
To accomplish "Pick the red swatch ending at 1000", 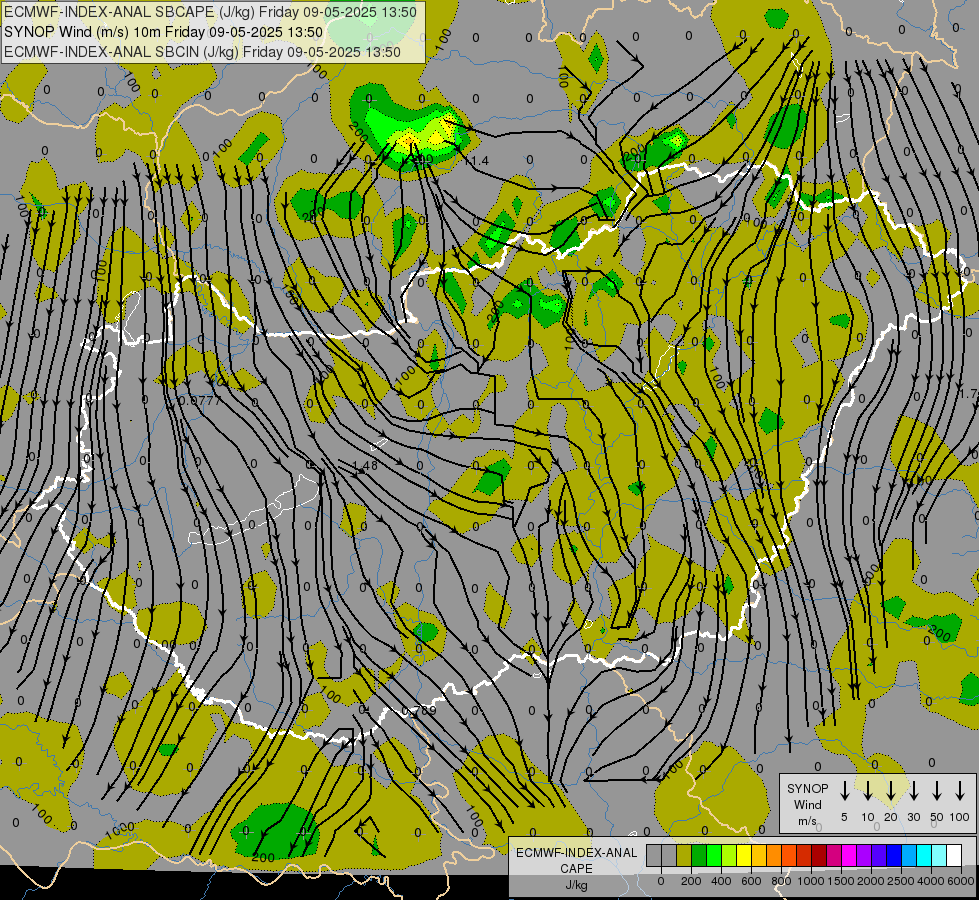I will (x=804, y=855).
